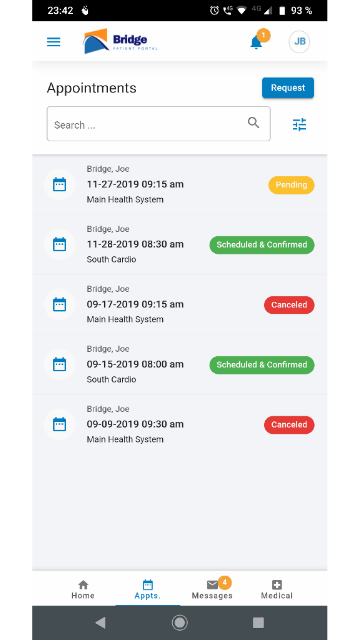
Task: Click calendar icon for 09-15-2019 appointment
Action: (60, 364)
